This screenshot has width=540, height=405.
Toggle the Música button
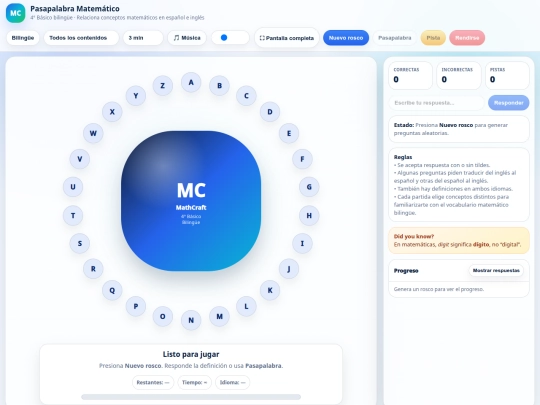(x=187, y=38)
